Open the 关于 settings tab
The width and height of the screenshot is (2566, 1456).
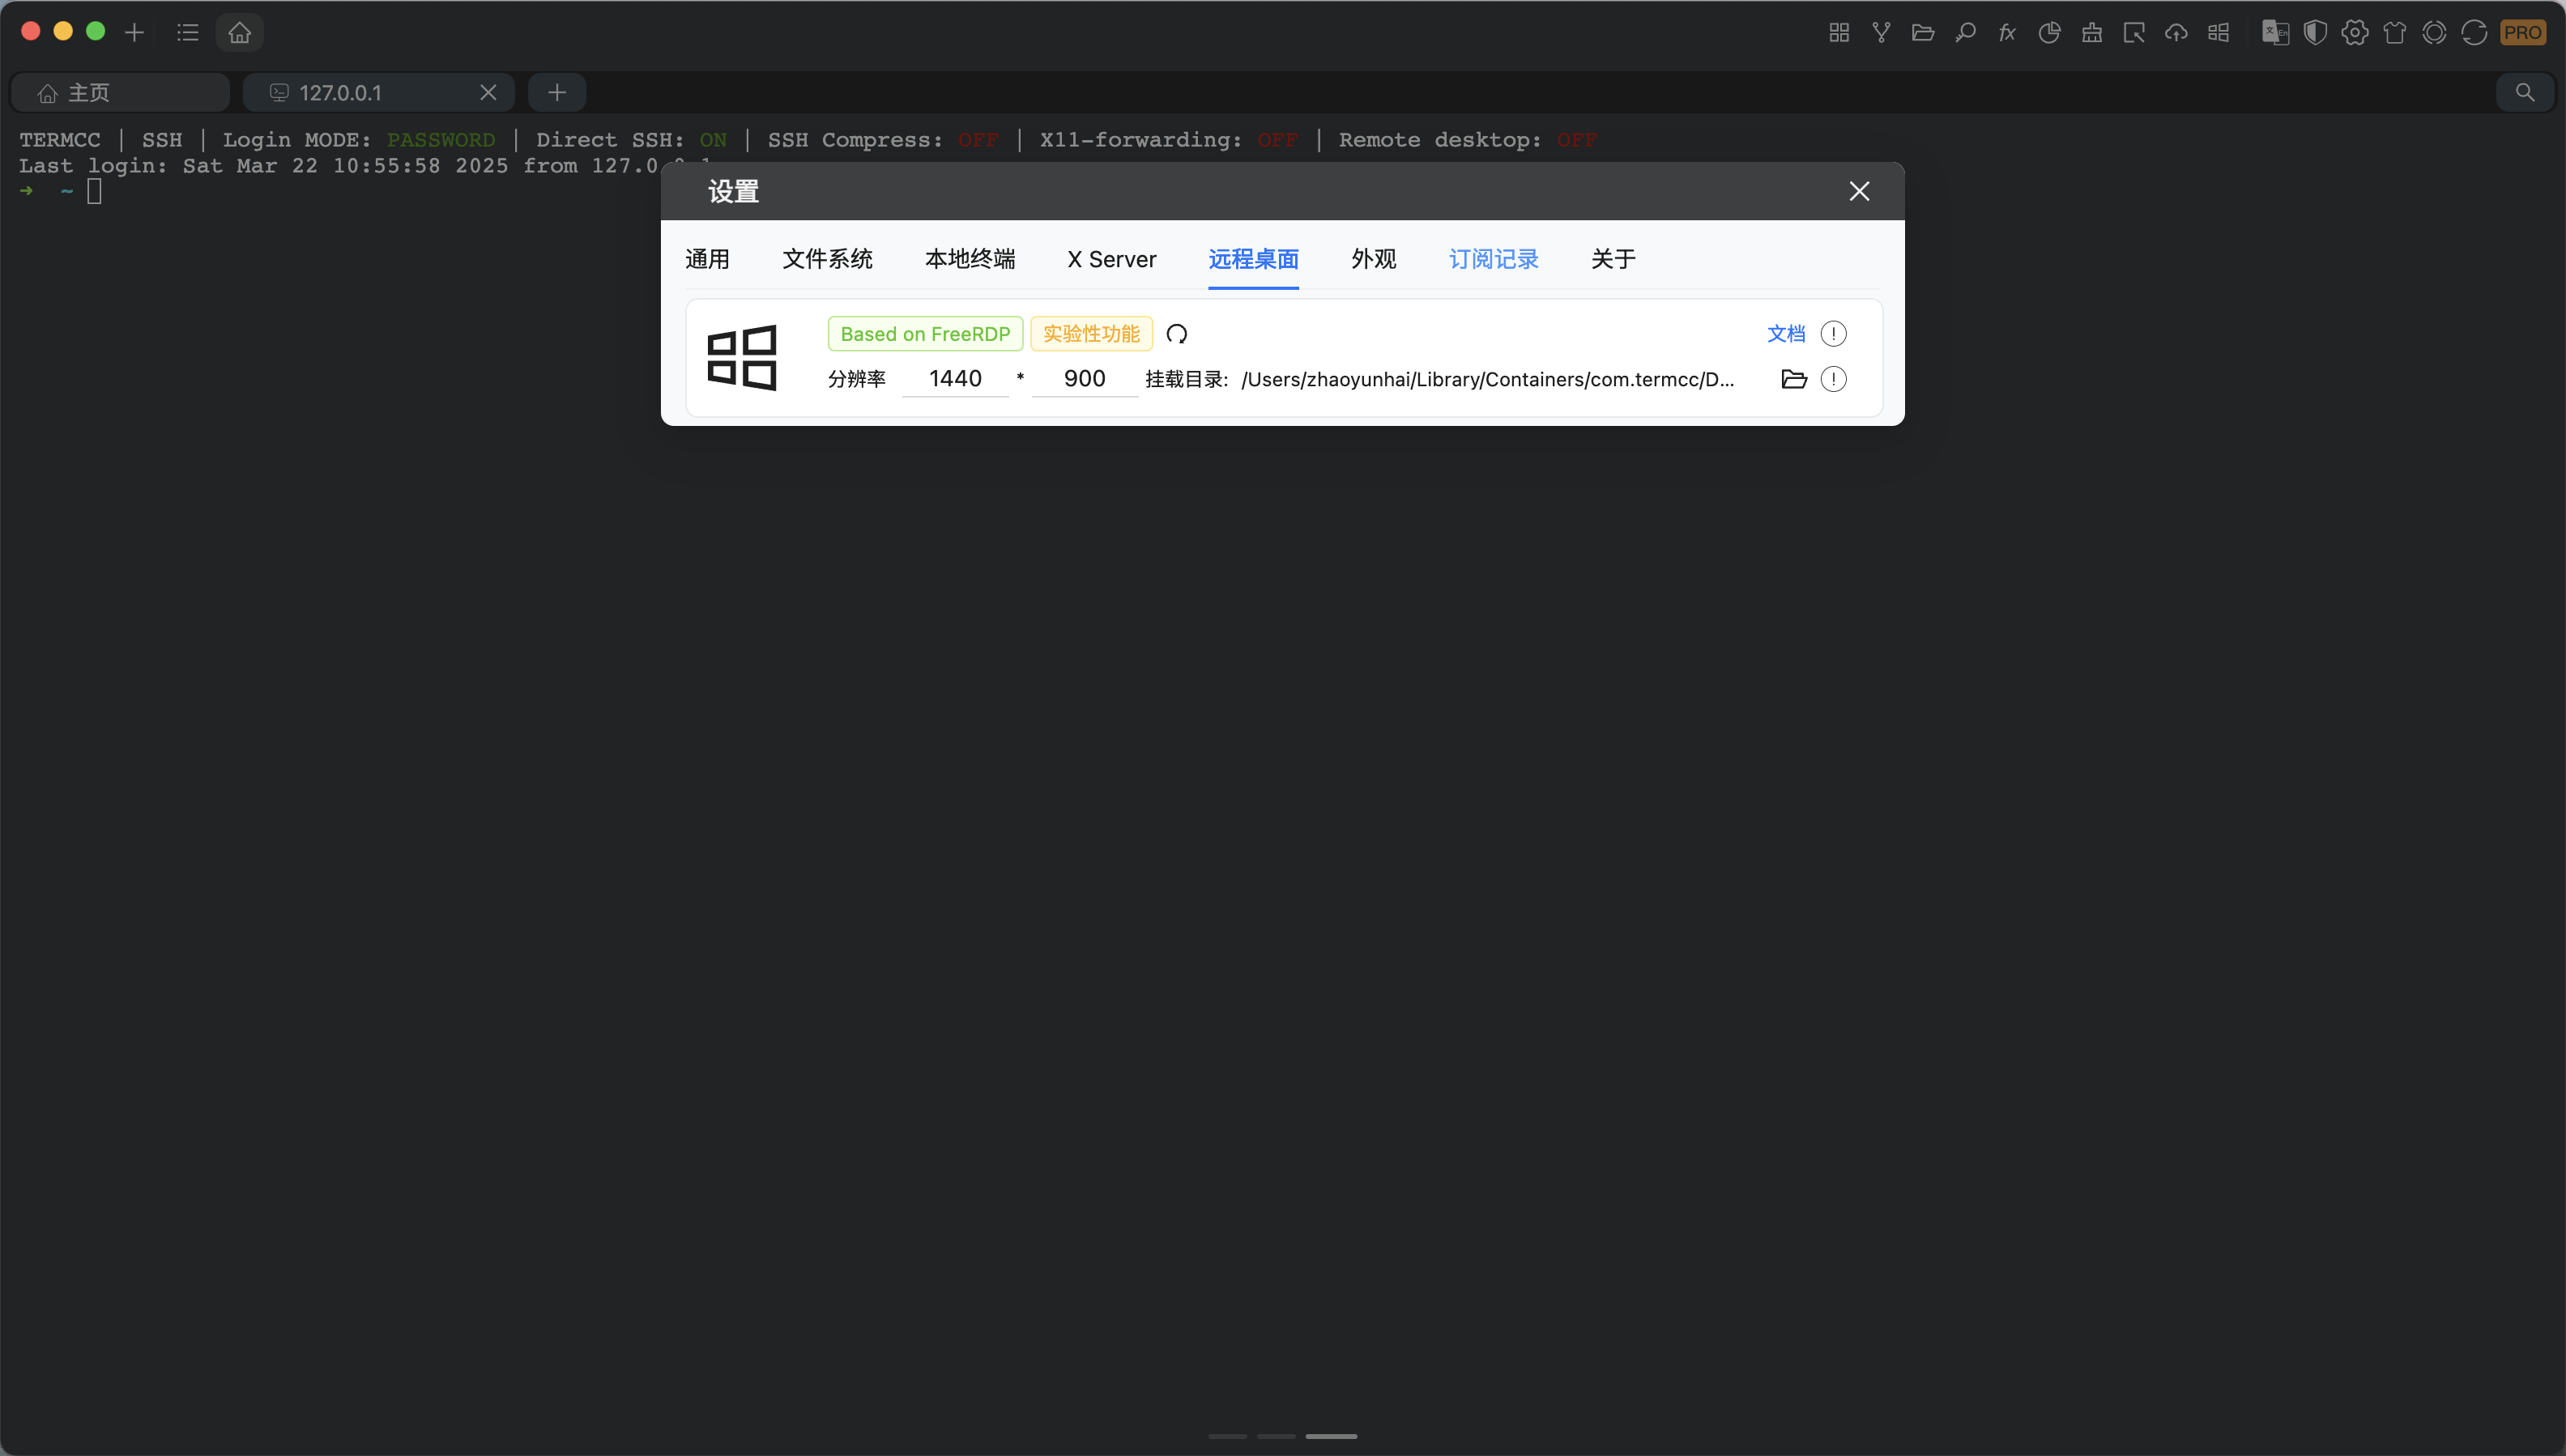(1613, 259)
